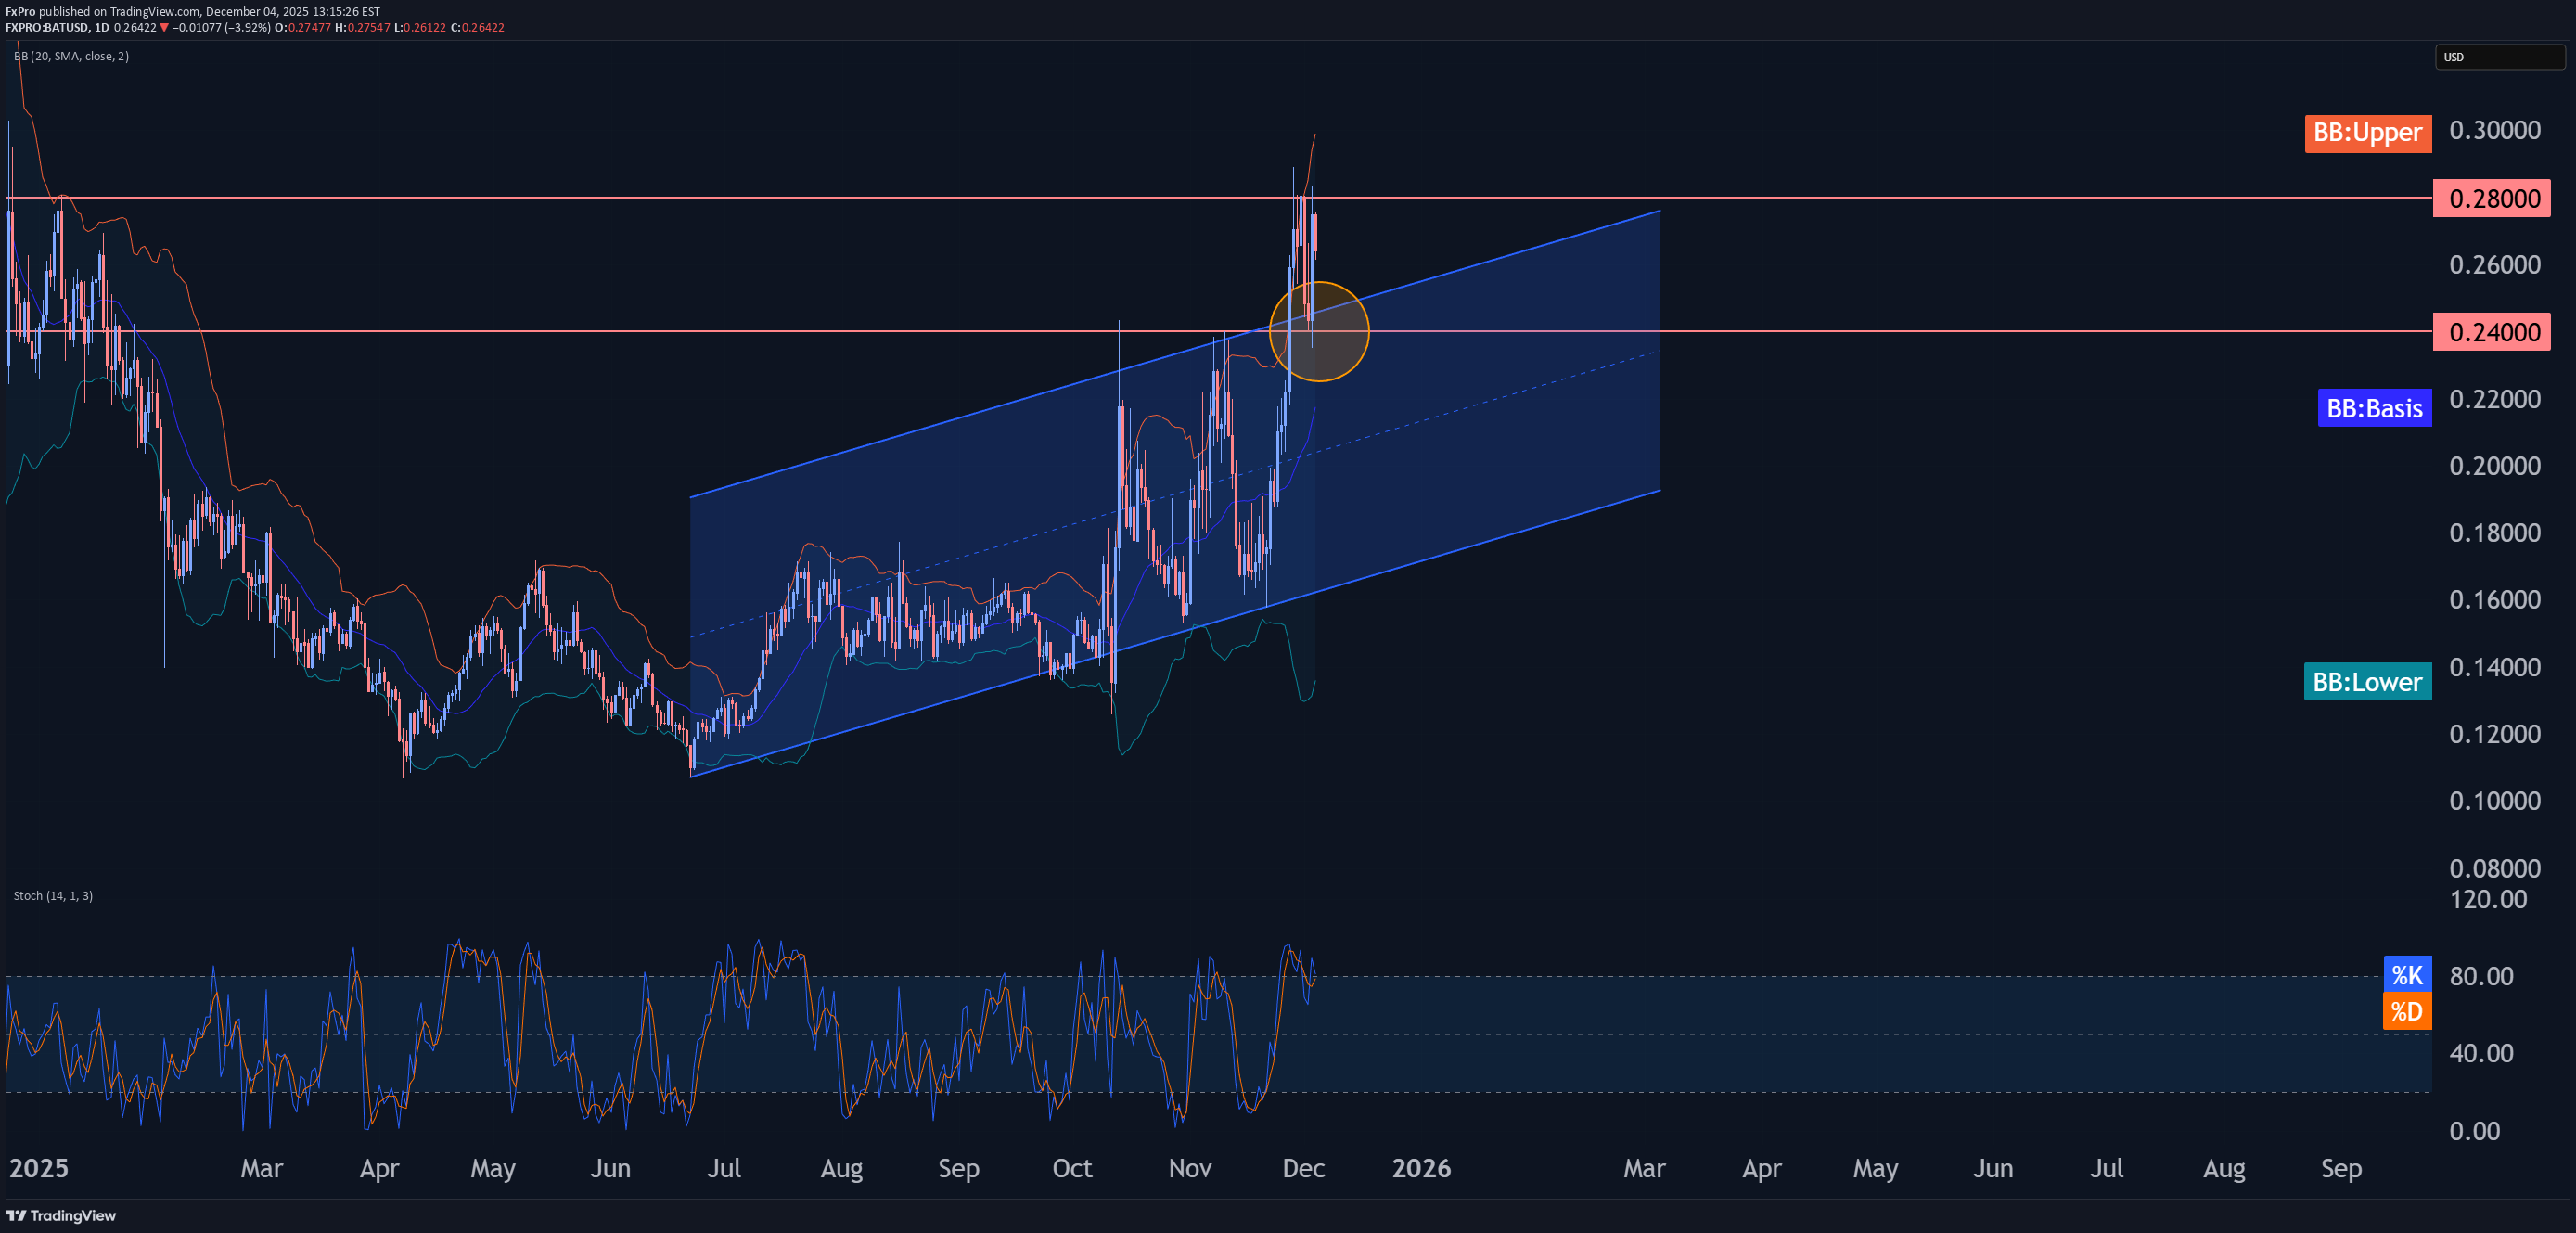Open the Stoch (14, 1, 3) legend

pyautogui.click(x=53, y=895)
